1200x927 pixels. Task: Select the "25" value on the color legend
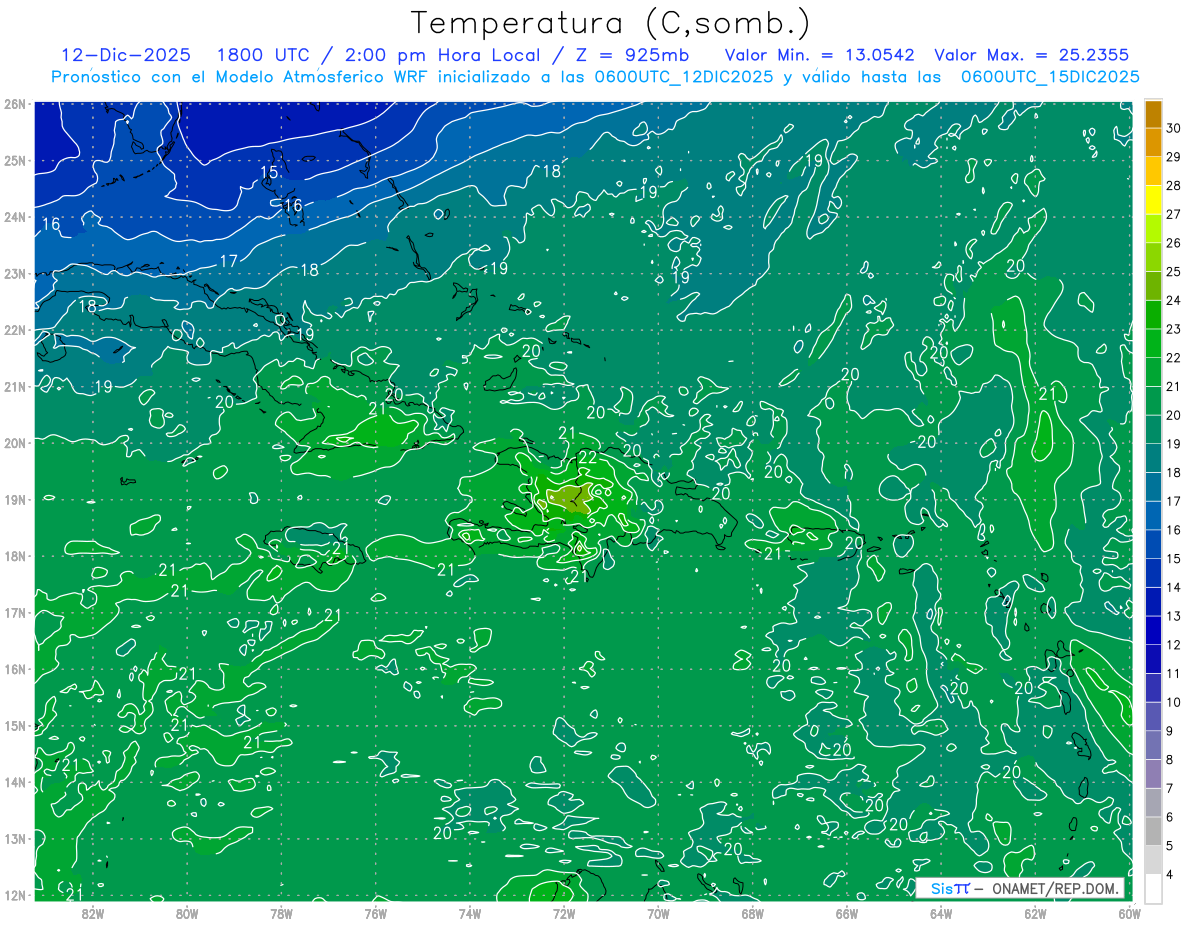(1174, 271)
